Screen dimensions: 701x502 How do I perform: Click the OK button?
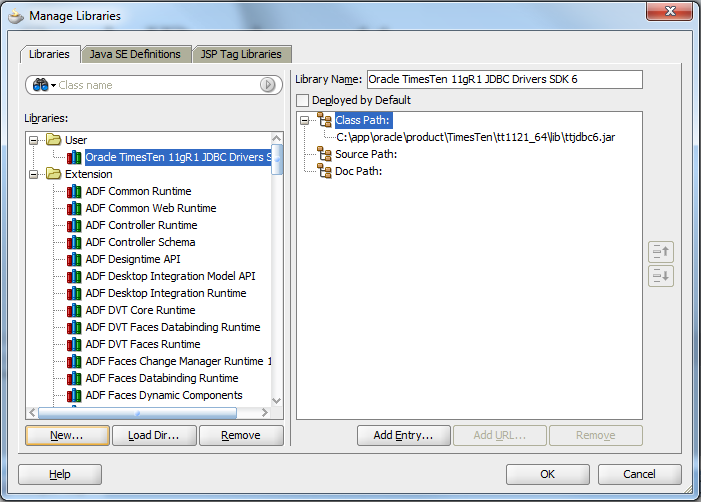click(x=548, y=474)
